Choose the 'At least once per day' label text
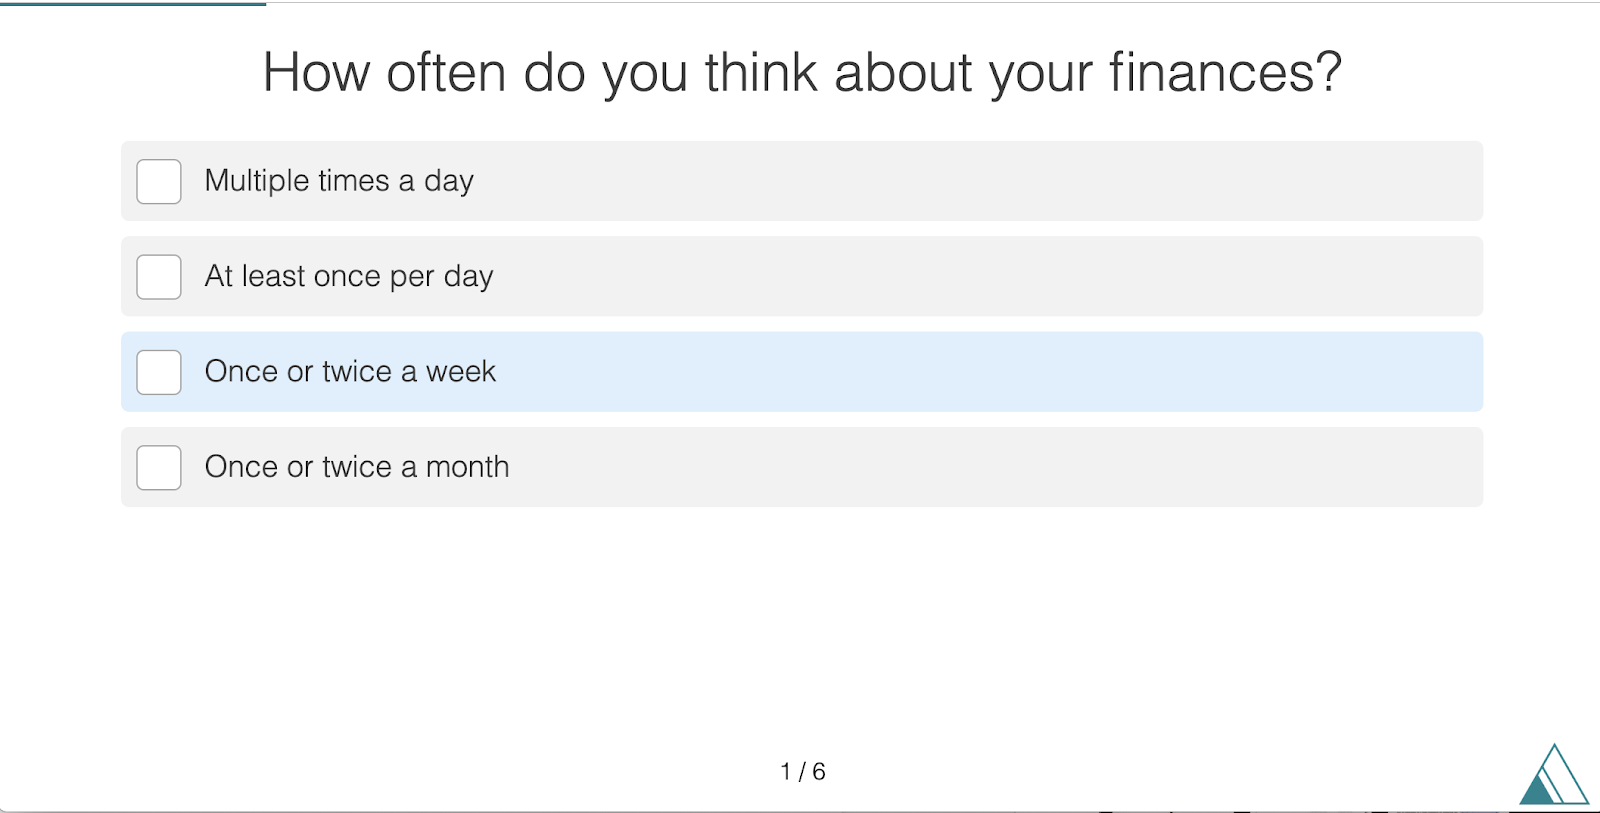1600x813 pixels. pyautogui.click(x=349, y=276)
